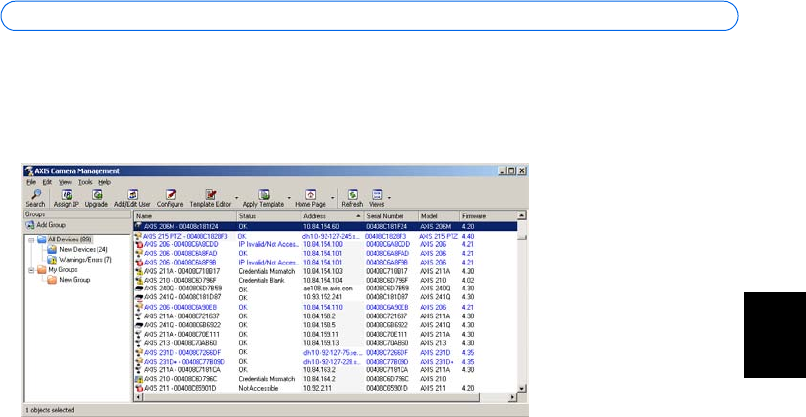This screenshot has height=417, width=806.
Task: Open the File menu
Action: click(x=30, y=183)
